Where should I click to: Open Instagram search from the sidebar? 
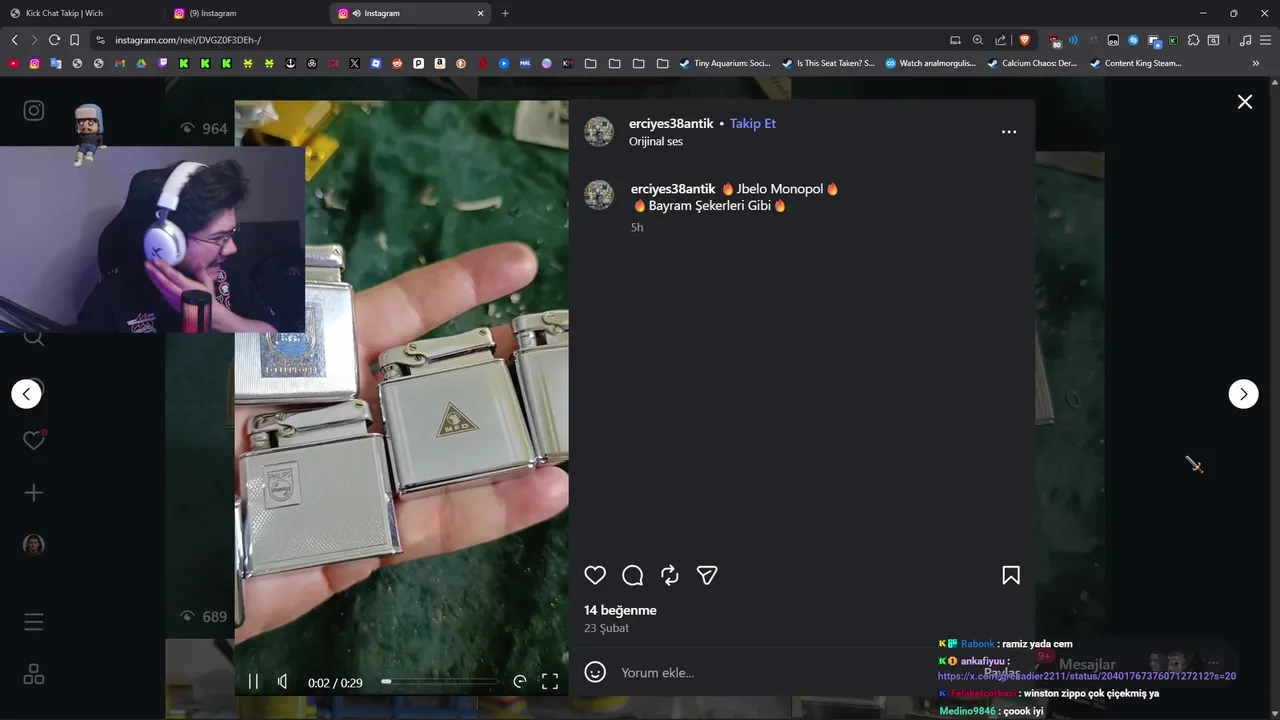34,337
